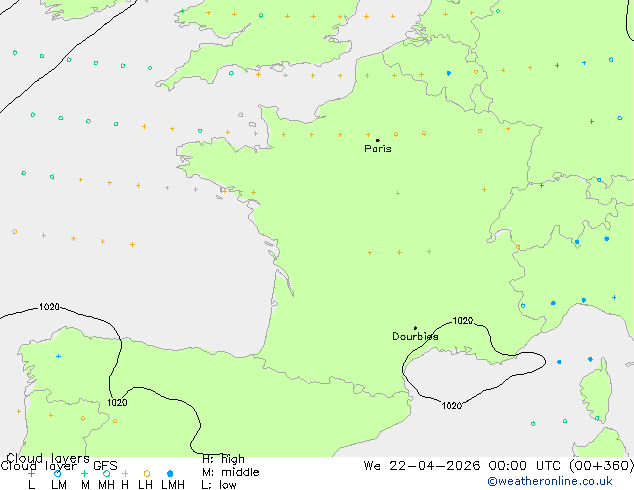Click the orange plus H legend symbol

pyautogui.click(x=125, y=473)
